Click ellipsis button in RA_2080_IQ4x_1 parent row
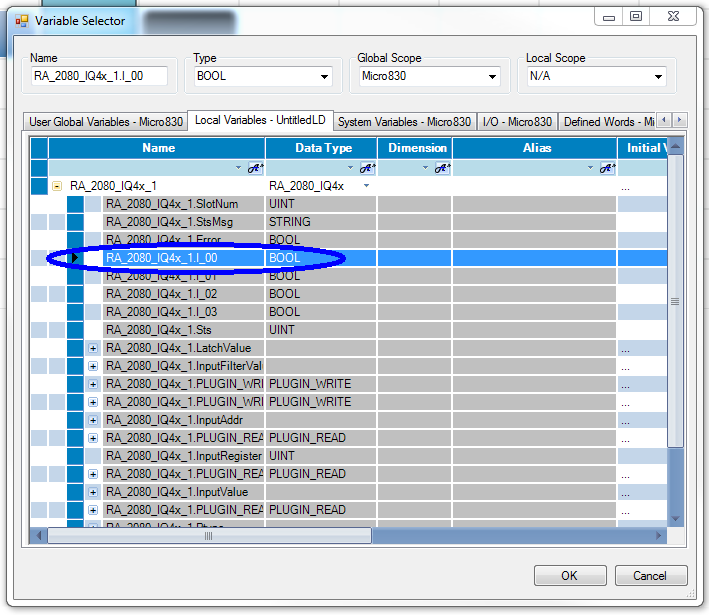Image resolution: width=709 pixels, height=615 pixels. click(x=626, y=186)
